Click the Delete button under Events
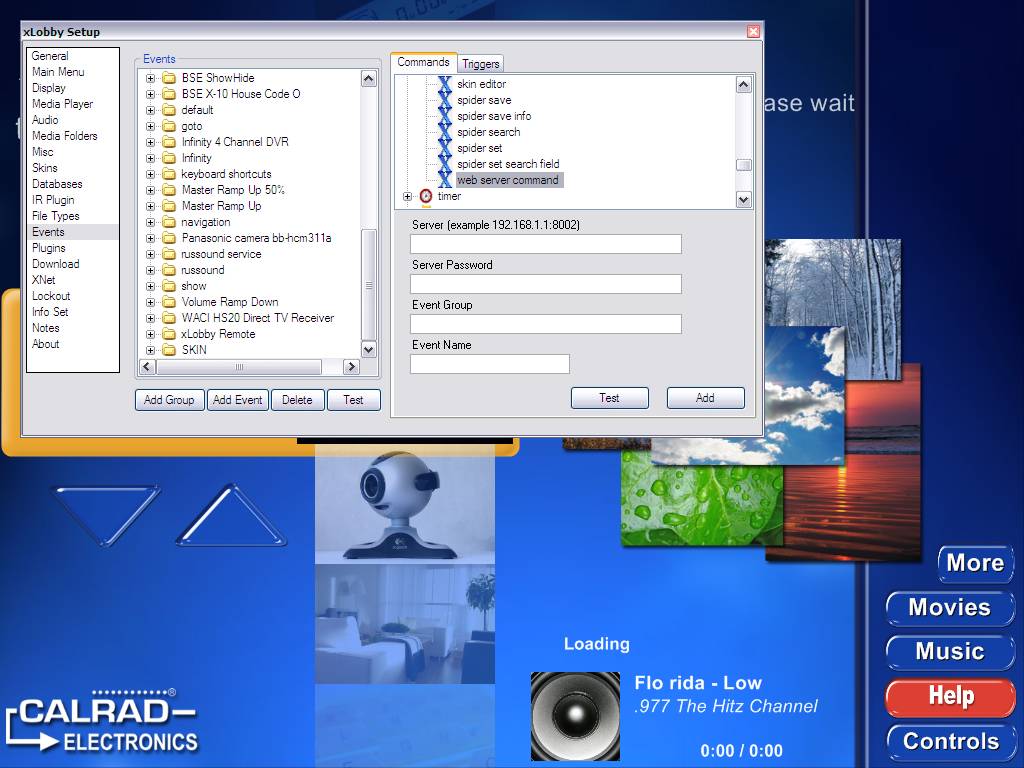 pyautogui.click(x=297, y=400)
